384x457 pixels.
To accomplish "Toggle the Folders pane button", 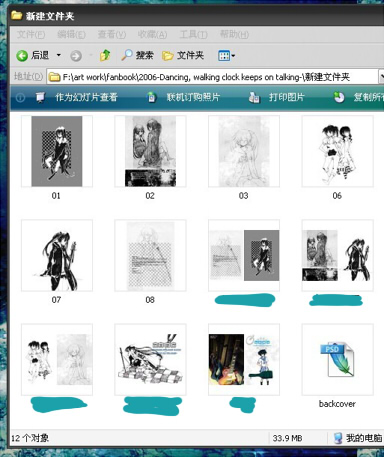I will pyautogui.click(x=183, y=55).
